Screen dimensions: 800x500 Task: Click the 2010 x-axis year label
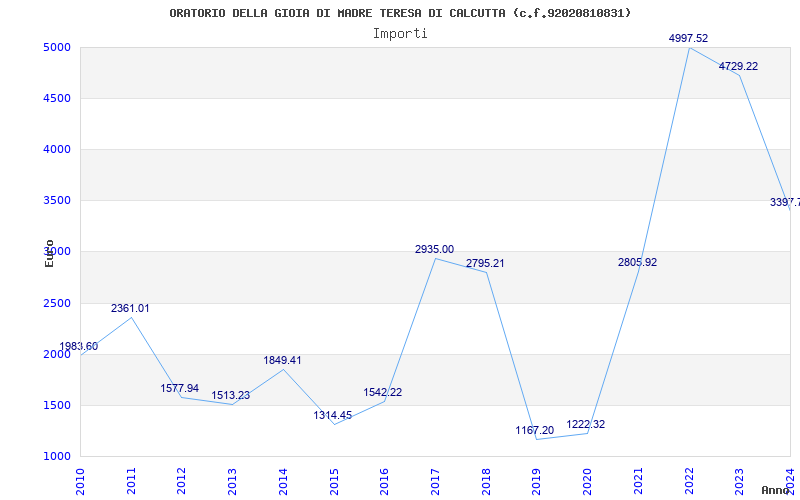(81, 479)
